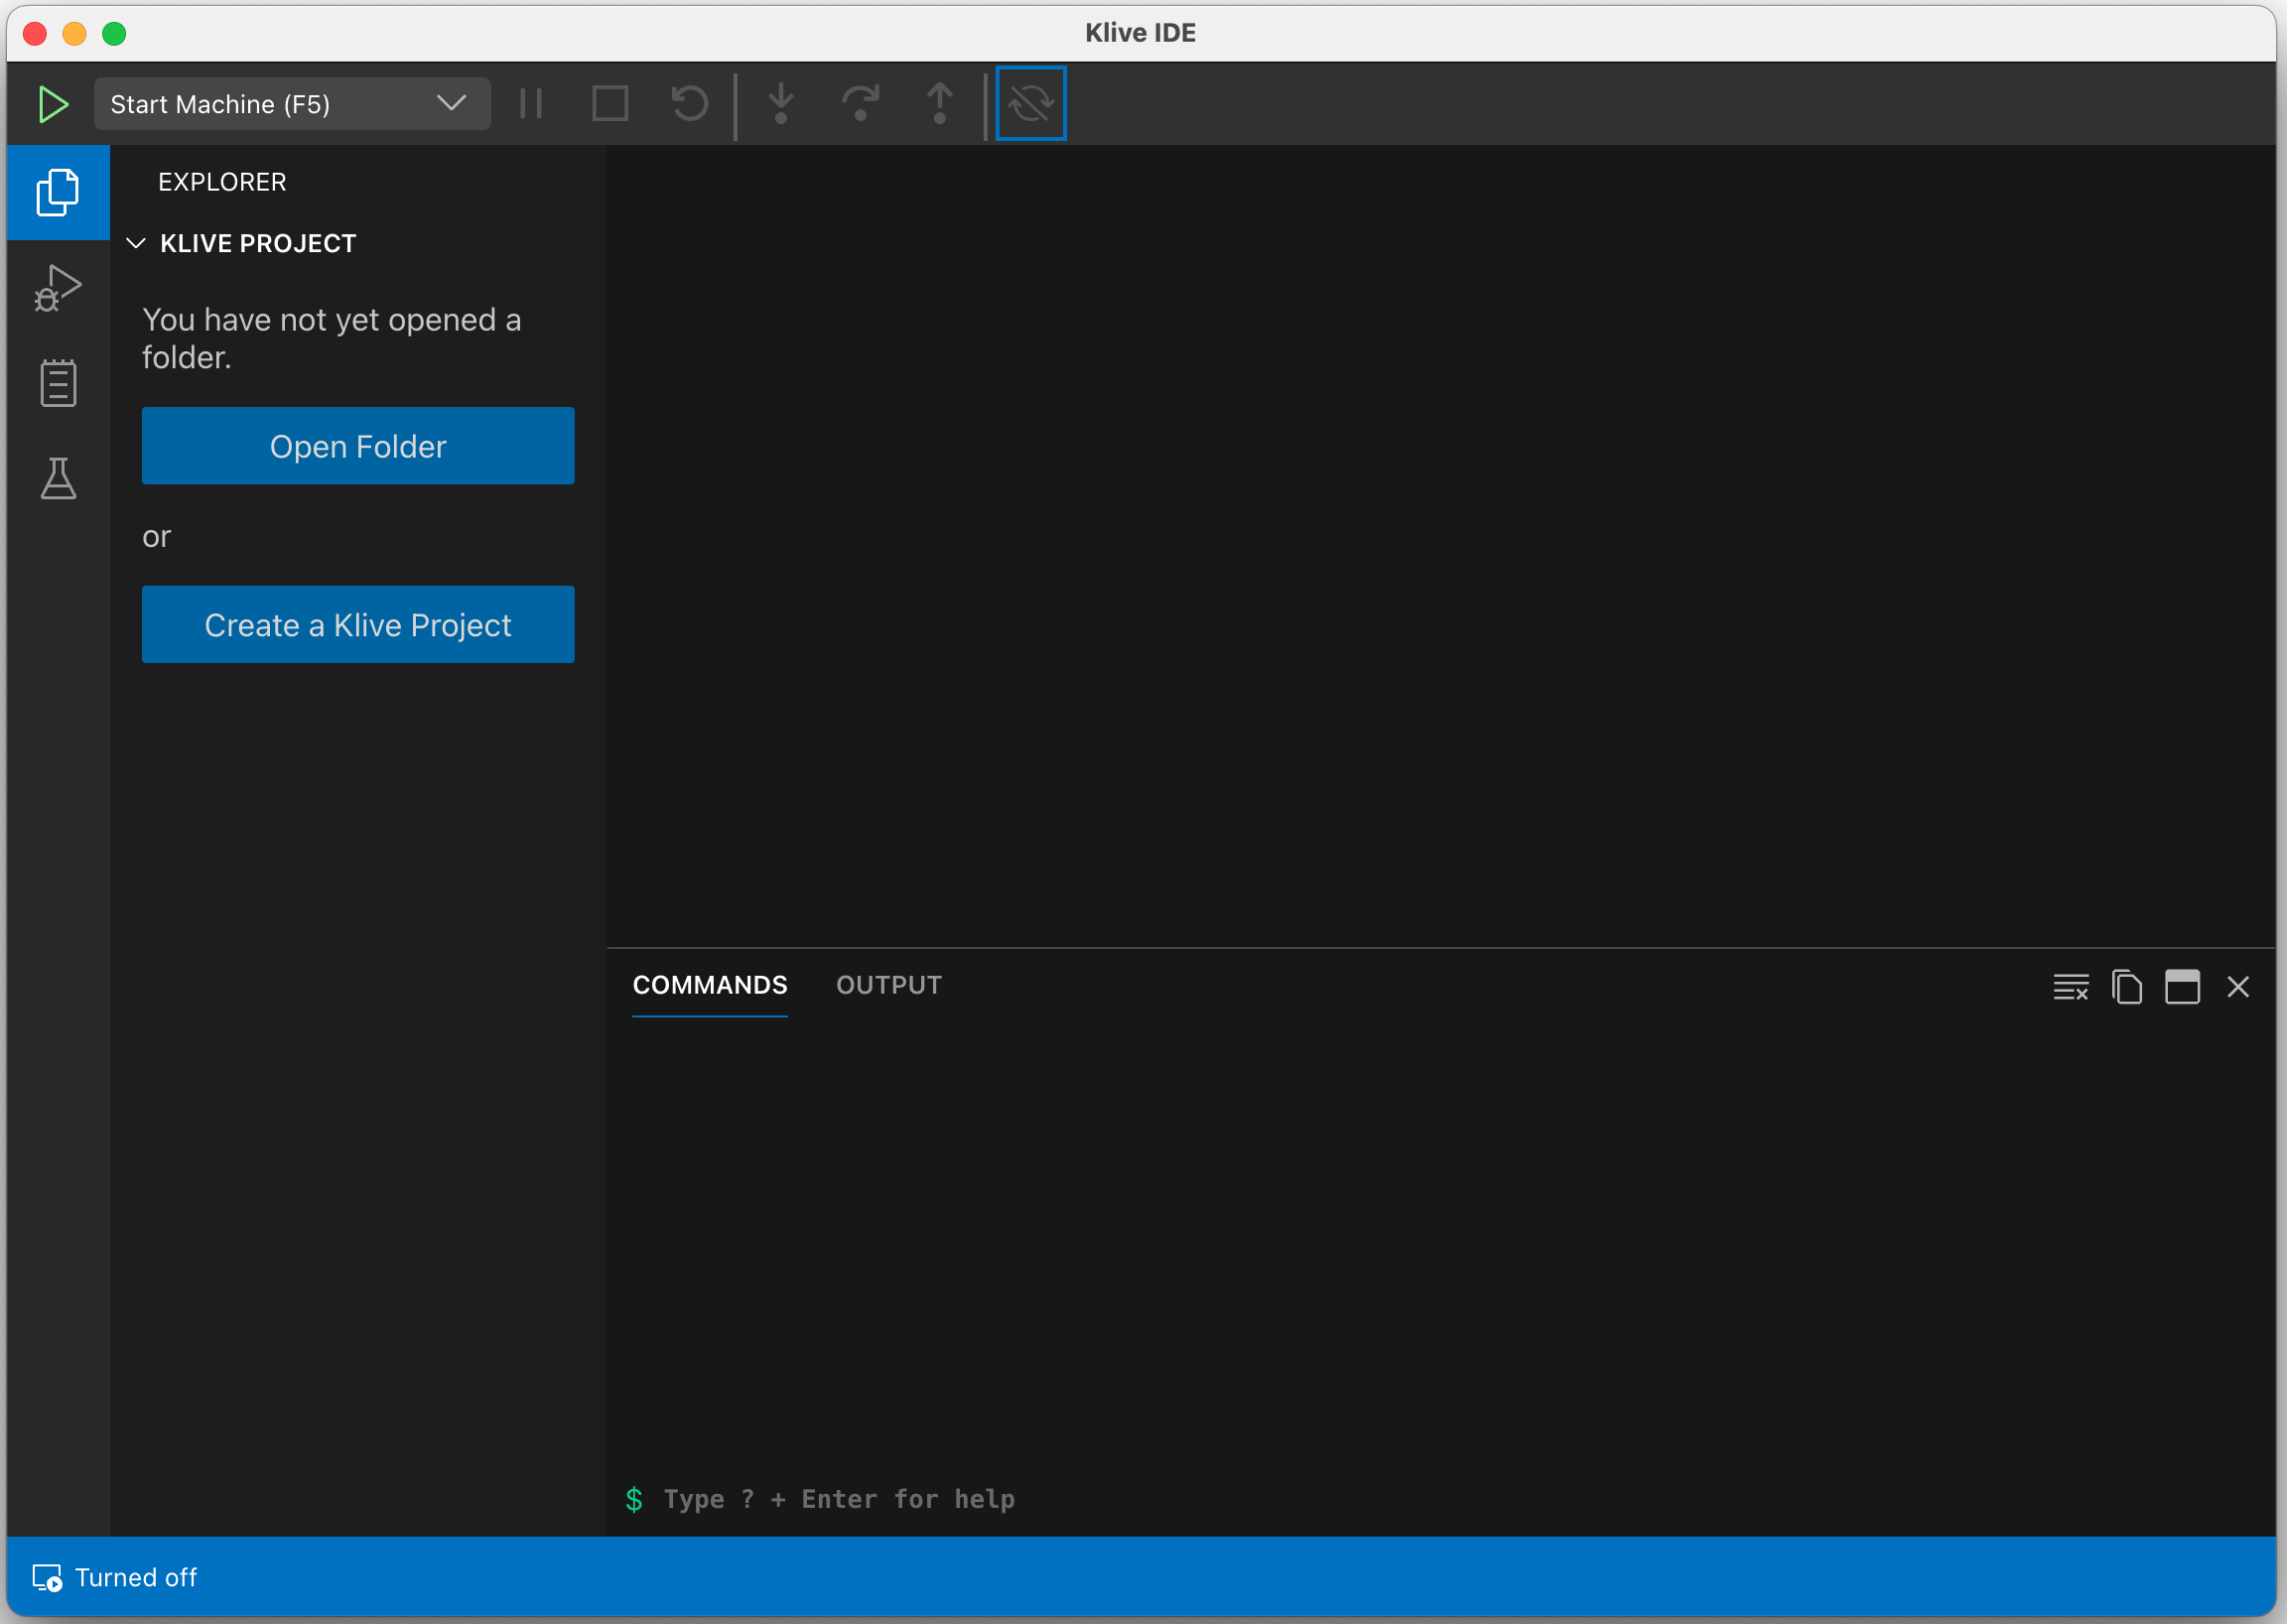Click the Step Over debug icon

pyautogui.click(x=860, y=104)
